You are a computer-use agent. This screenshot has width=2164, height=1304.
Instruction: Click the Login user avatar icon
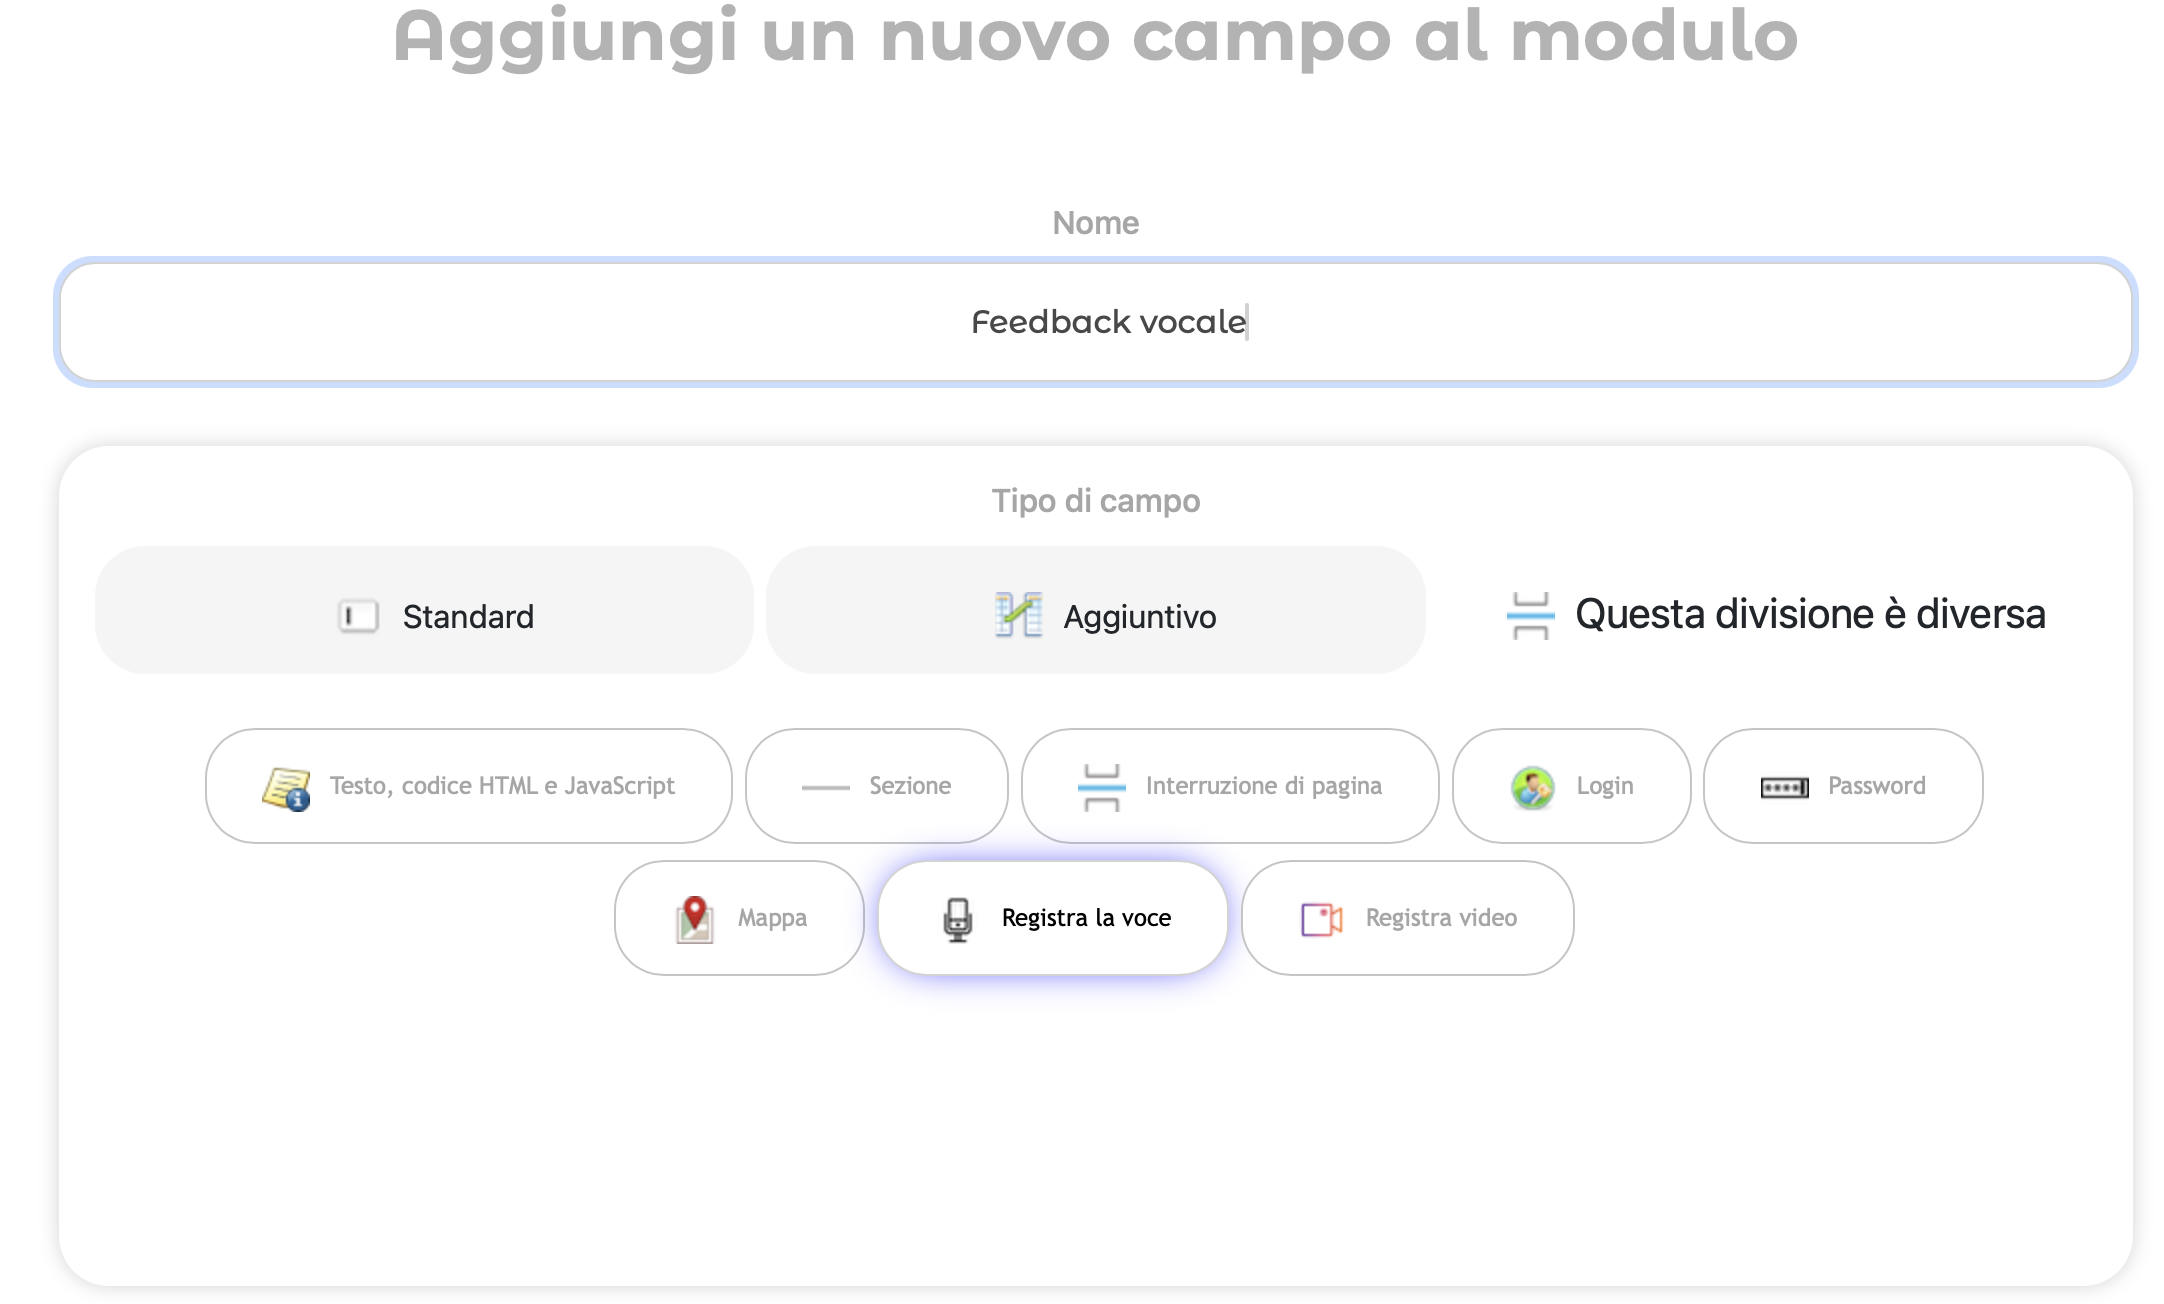[x=1532, y=787]
